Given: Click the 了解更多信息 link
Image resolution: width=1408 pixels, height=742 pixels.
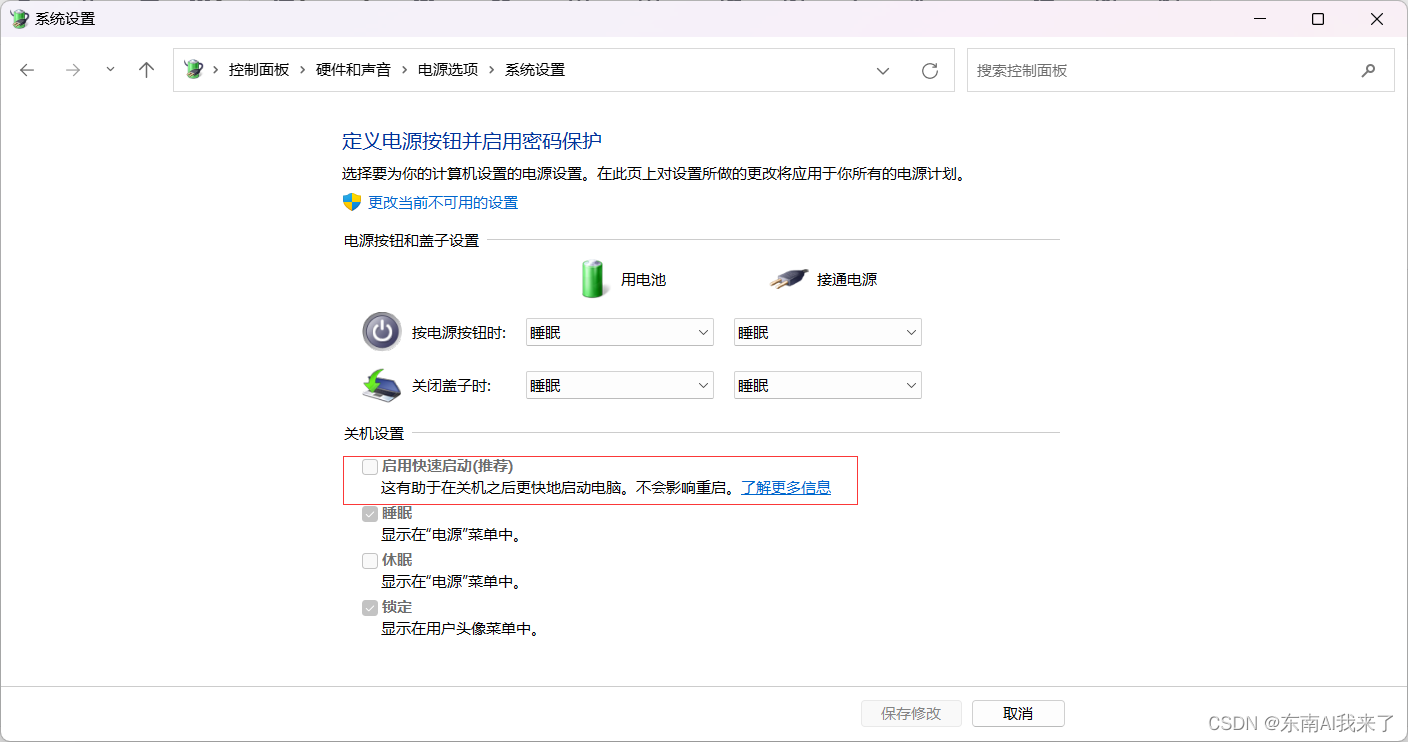Looking at the screenshot, I should pos(786,488).
